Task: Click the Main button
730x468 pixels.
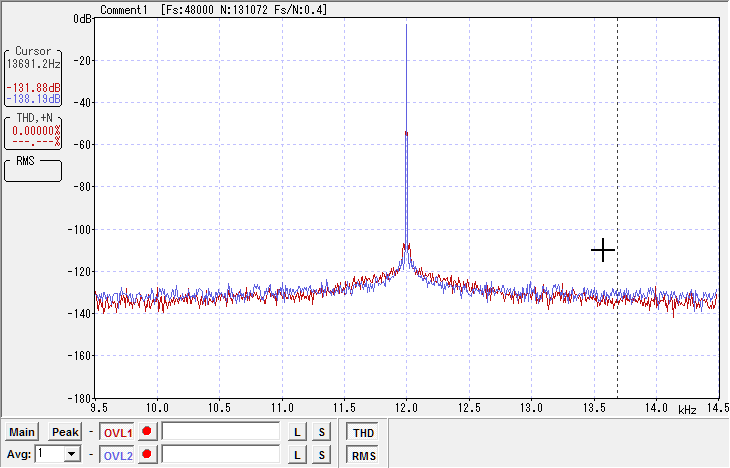Action: click(22, 432)
